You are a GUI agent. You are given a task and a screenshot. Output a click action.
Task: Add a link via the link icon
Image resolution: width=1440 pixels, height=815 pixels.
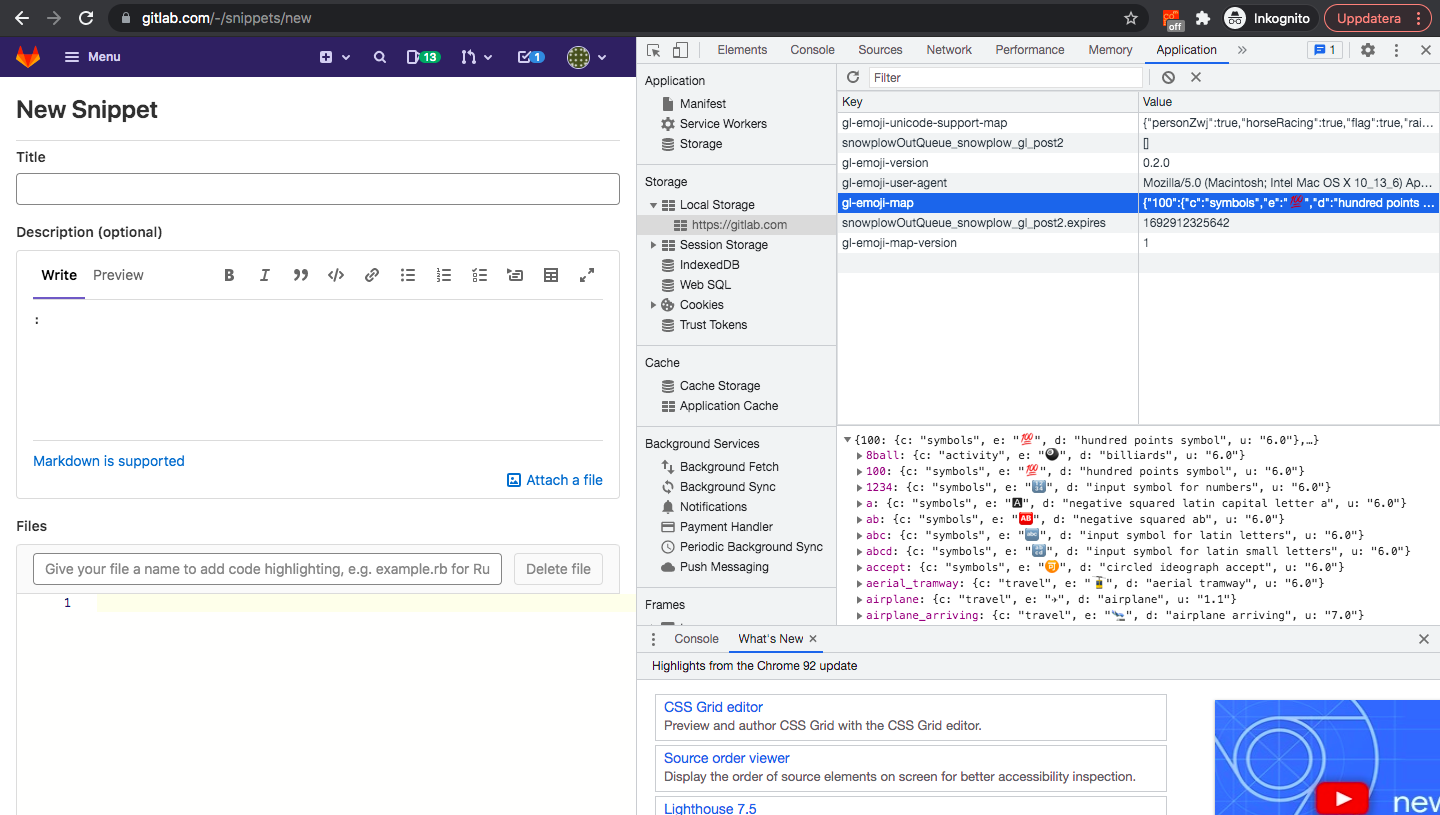(x=372, y=275)
